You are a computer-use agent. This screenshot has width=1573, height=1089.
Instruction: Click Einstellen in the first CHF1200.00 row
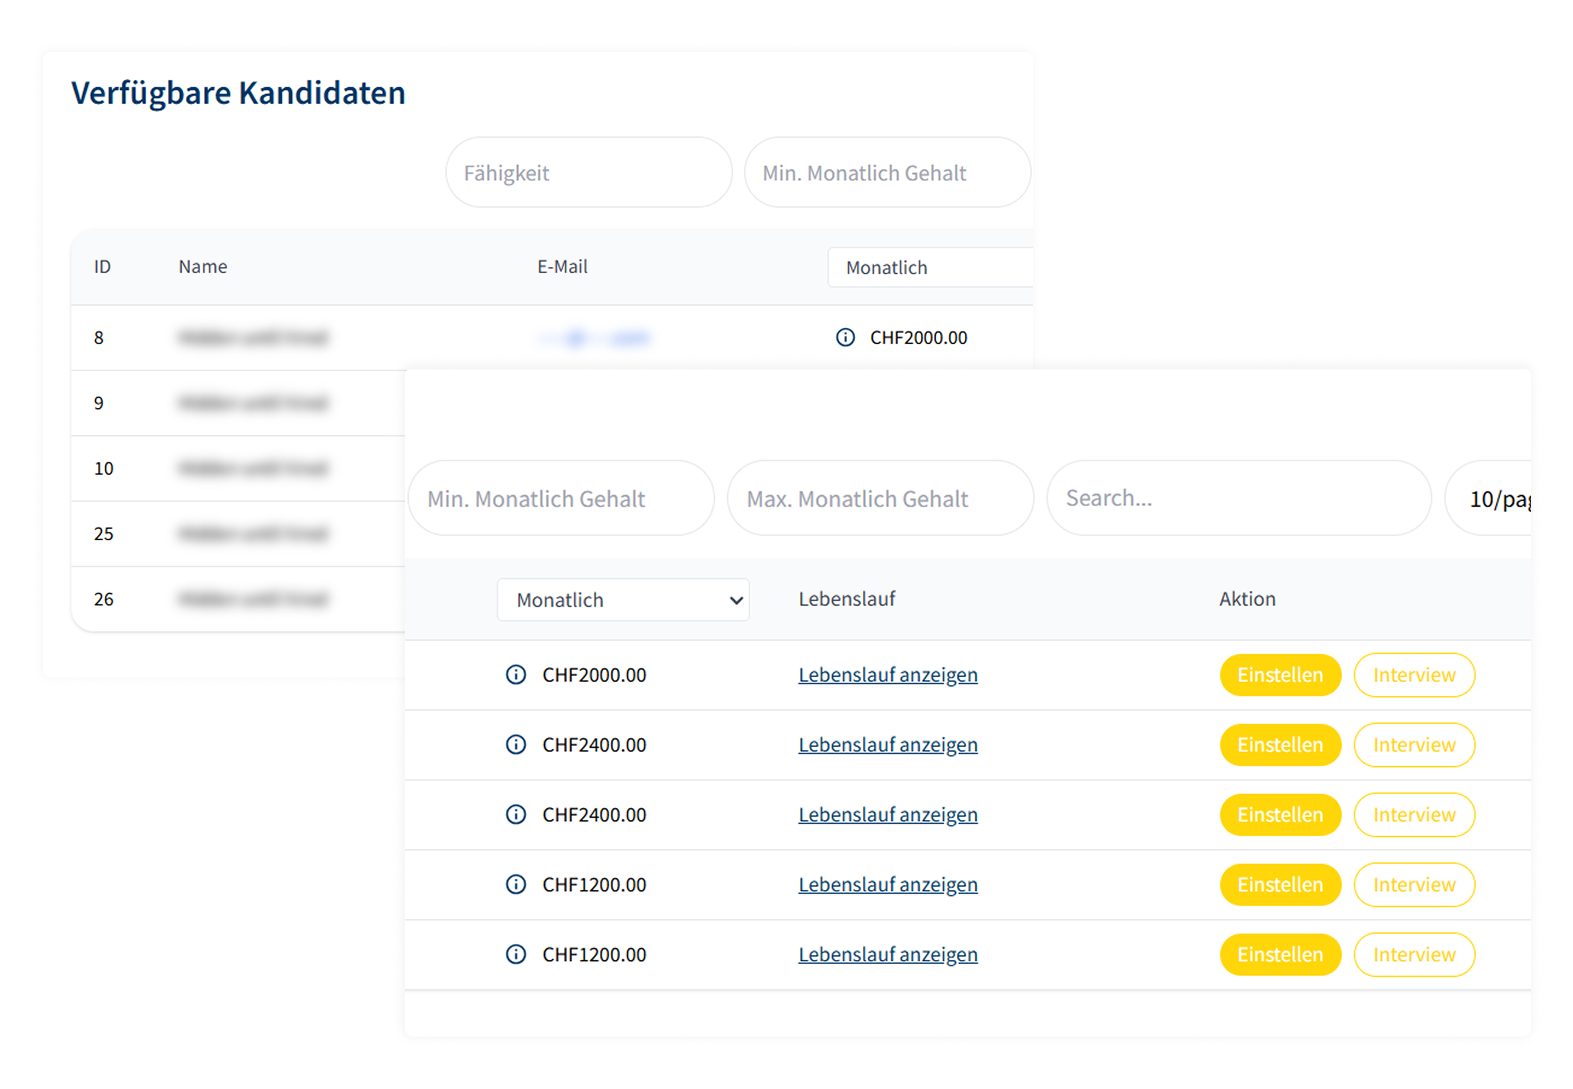pos(1280,885)
